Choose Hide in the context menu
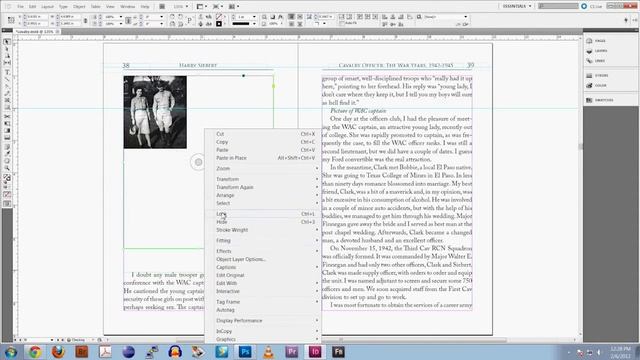The image size is (640, 360). [x=263, y=222]
